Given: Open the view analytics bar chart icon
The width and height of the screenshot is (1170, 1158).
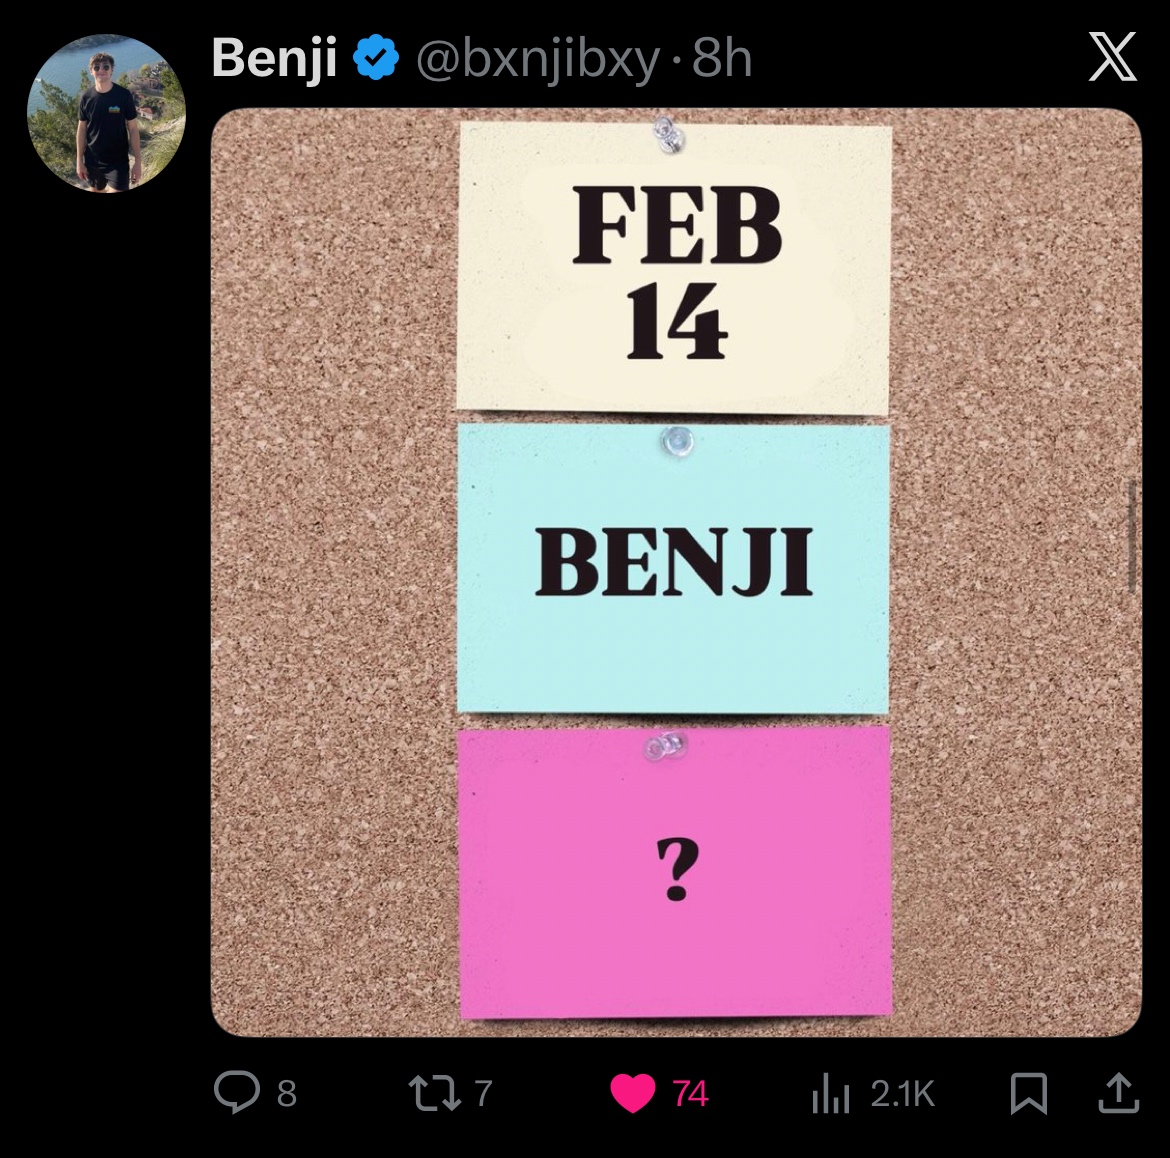Looking at the screenshot, I should pyautogui.click(x=830, y=1094).
